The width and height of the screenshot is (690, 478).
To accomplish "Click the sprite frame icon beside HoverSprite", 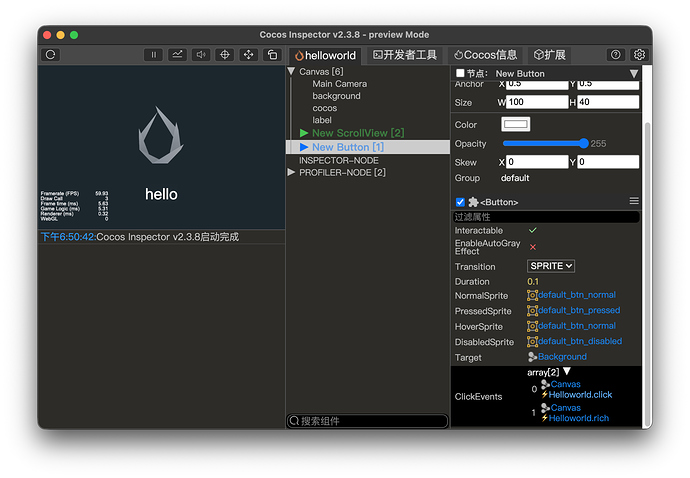I will [532, 326].
